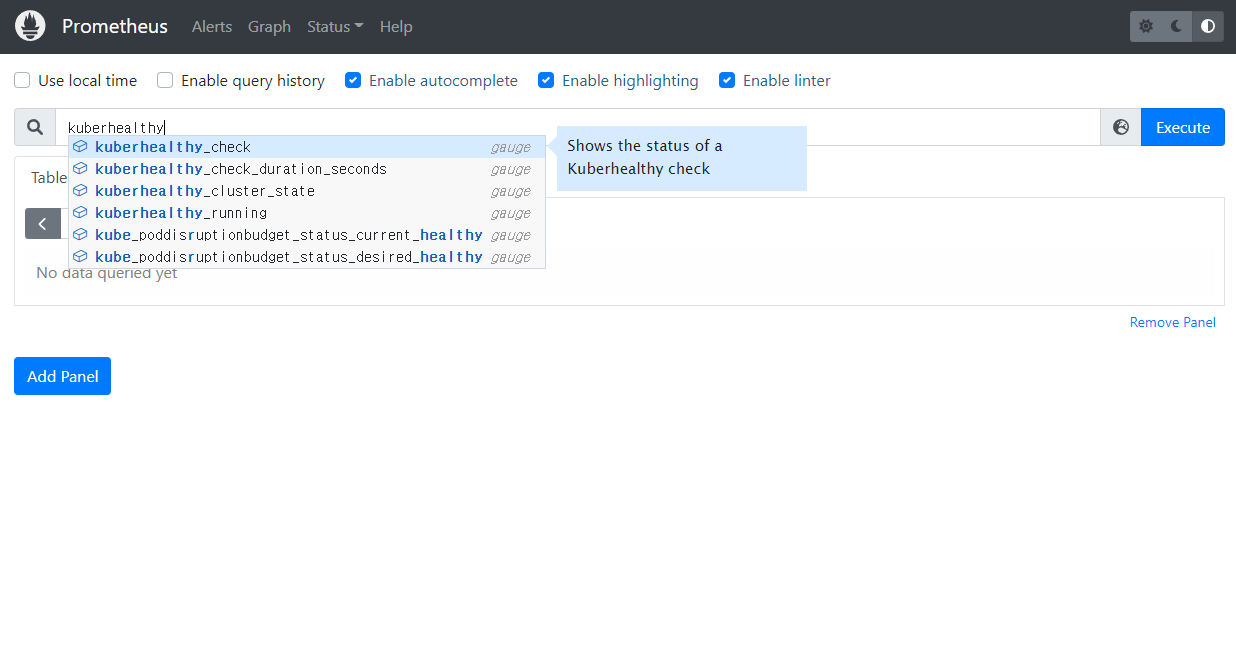This screenshot has width=1236, height=662.
Task: Click the cube icon beside kuberhealthy_check
Action: [x=80, y=147]
